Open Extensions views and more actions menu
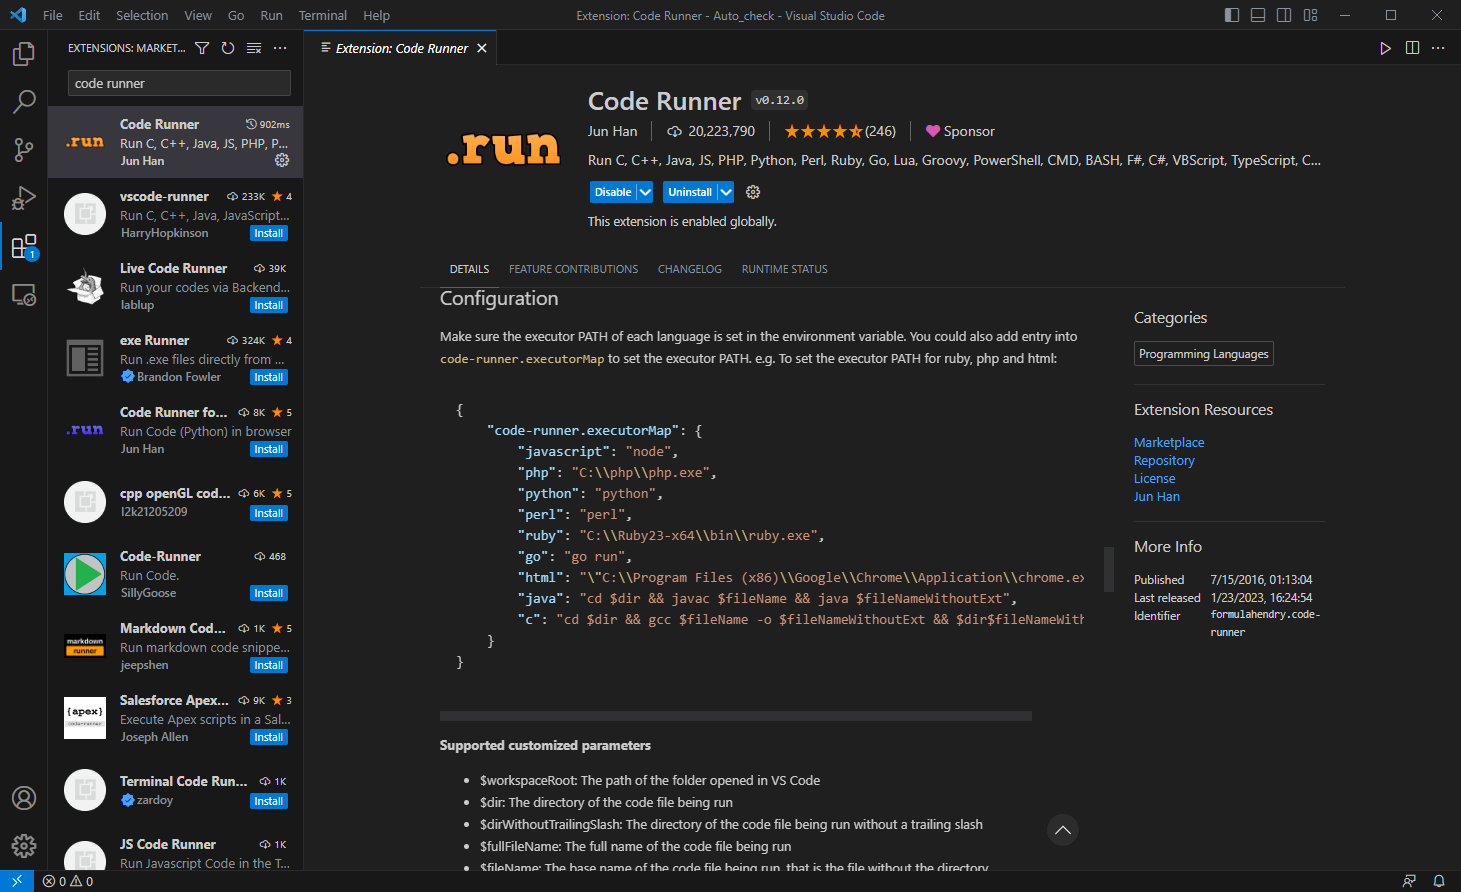The height and width of the screenshot is (892, 1461). click(x=280, y=48)
